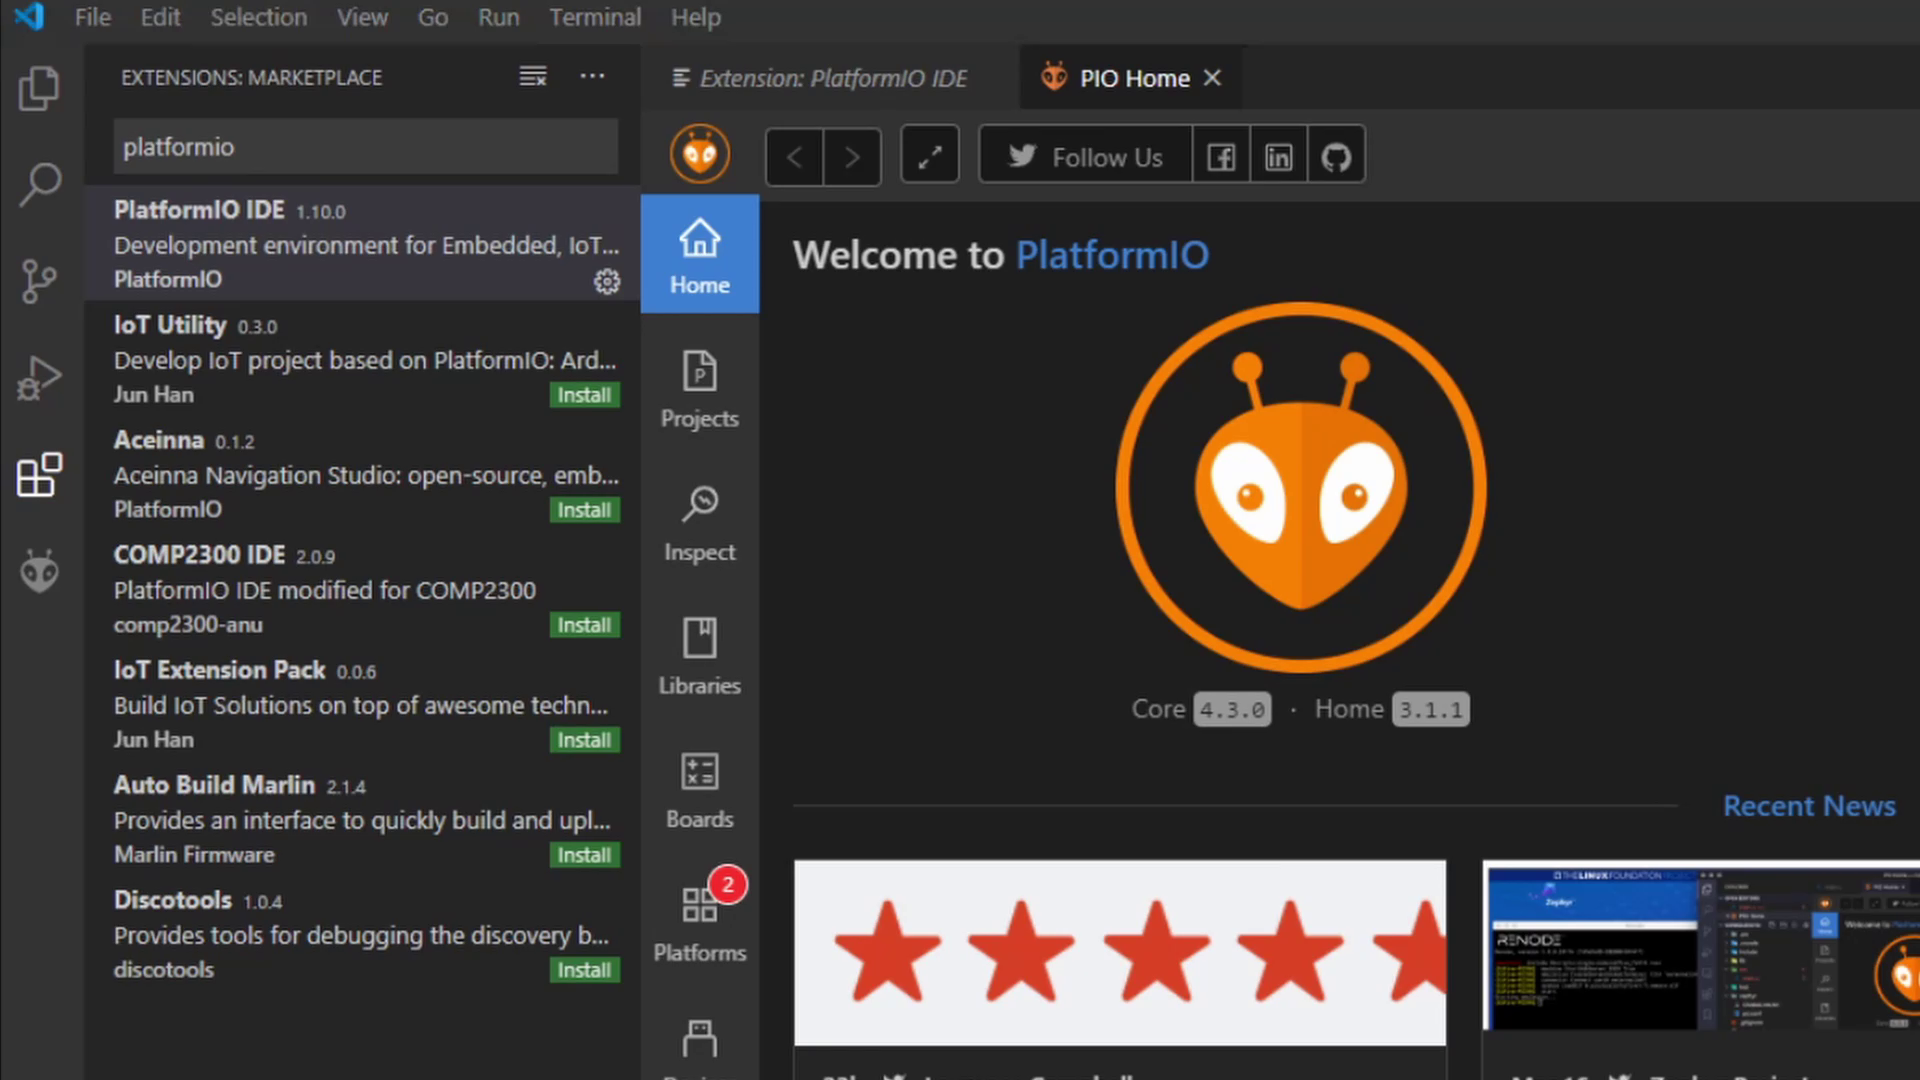Open the Explorer view in activity bar

click(40, 89)
